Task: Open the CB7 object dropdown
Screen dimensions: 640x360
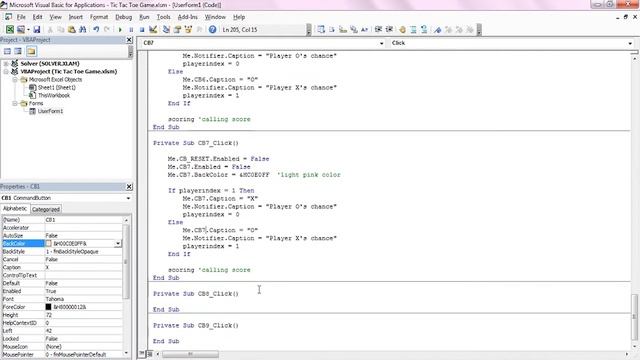Action: click(x=382, y=43)
